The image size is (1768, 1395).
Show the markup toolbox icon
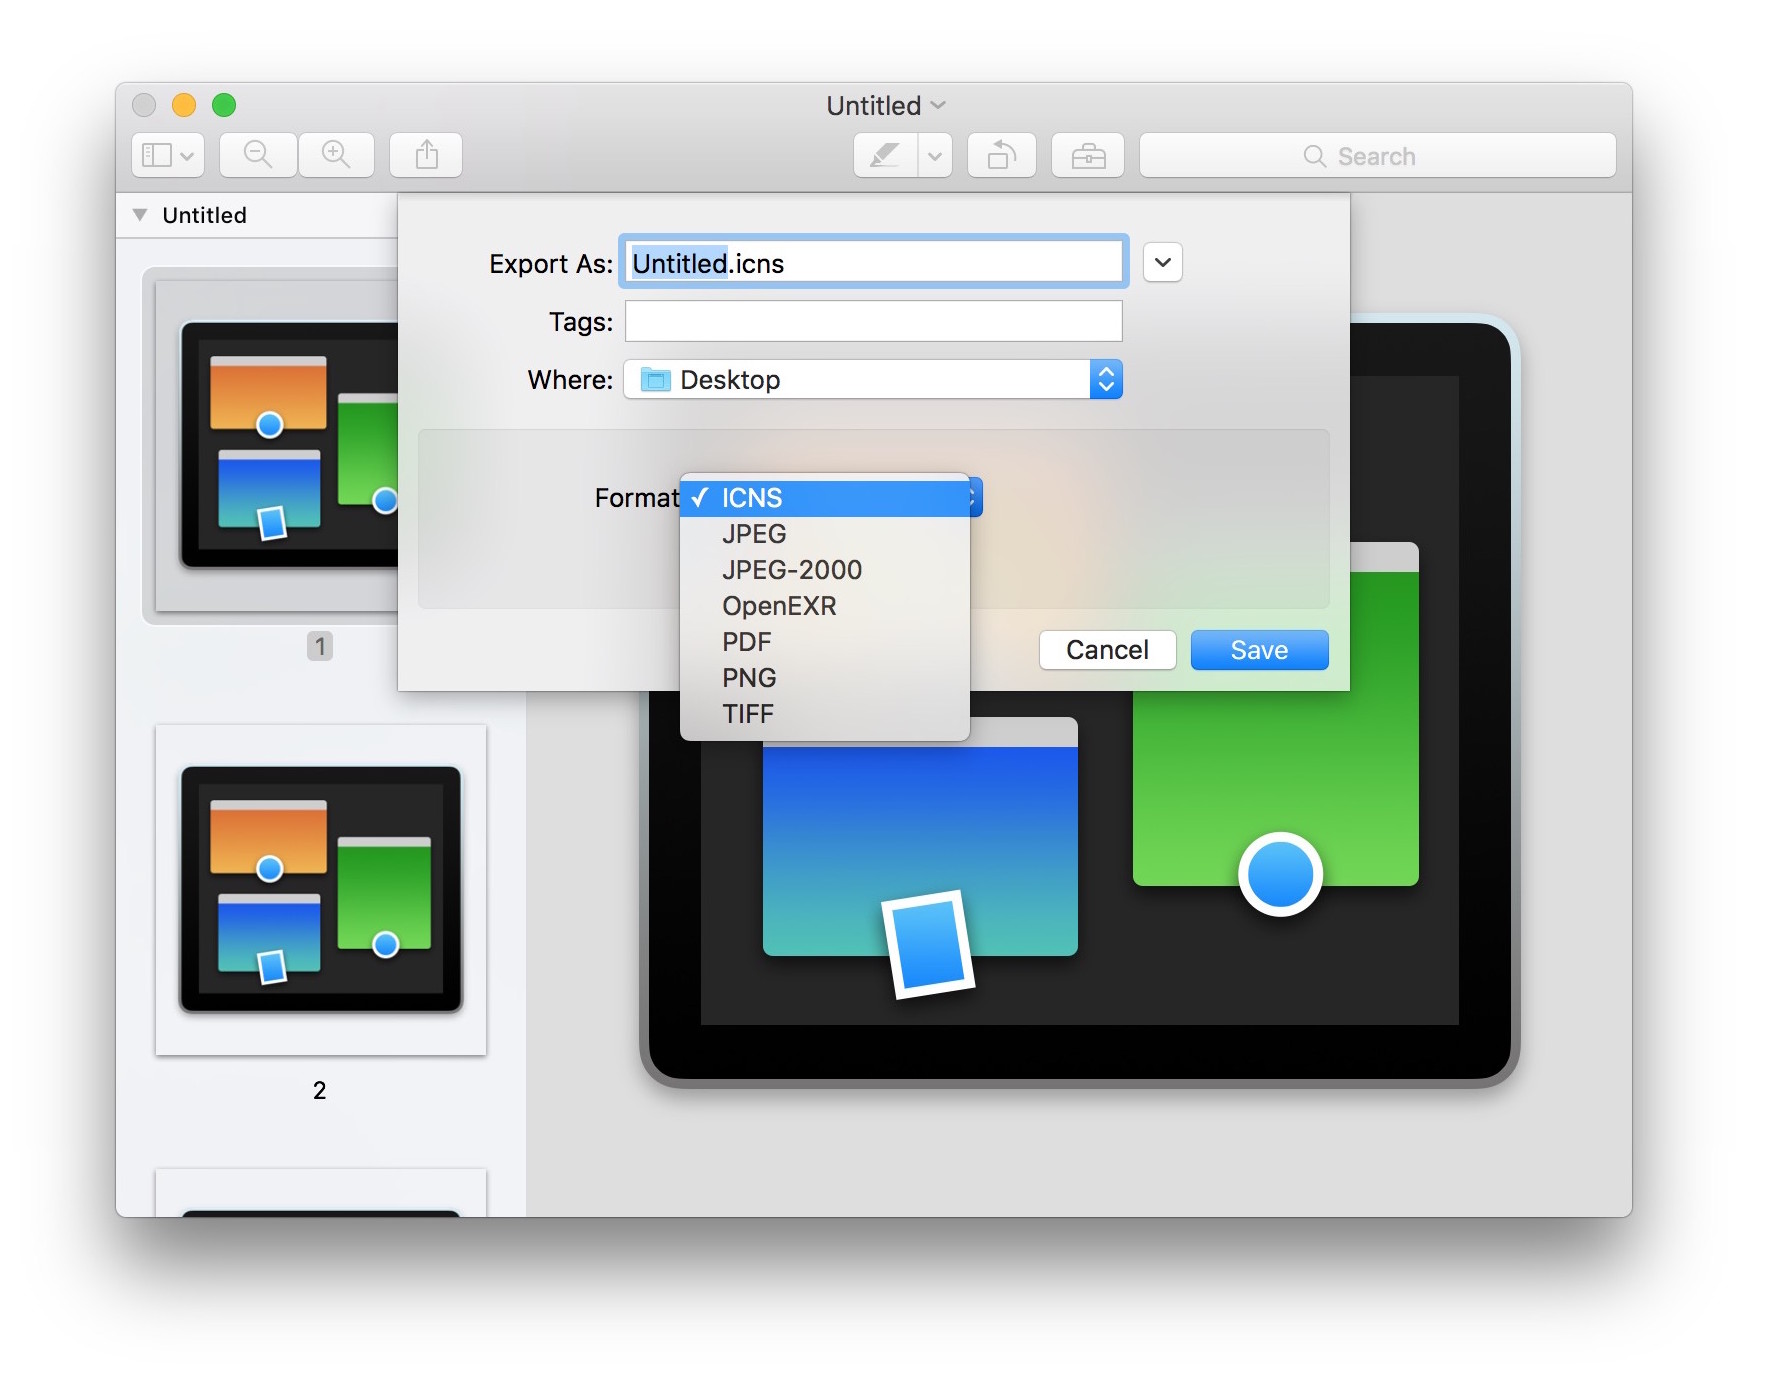click(x=1088, y=155)
